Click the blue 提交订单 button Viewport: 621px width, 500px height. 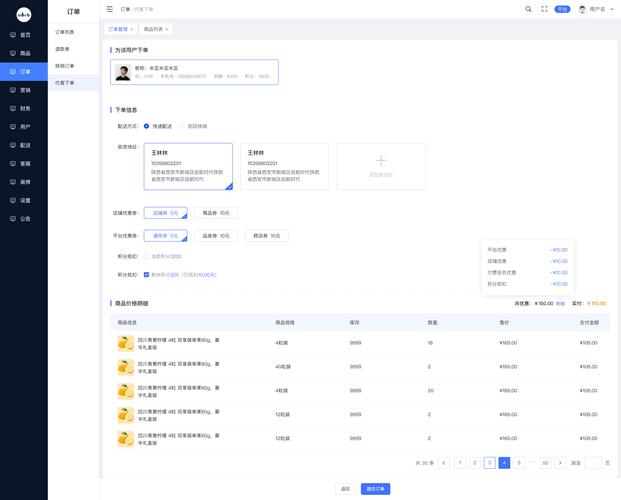(375, 489)
